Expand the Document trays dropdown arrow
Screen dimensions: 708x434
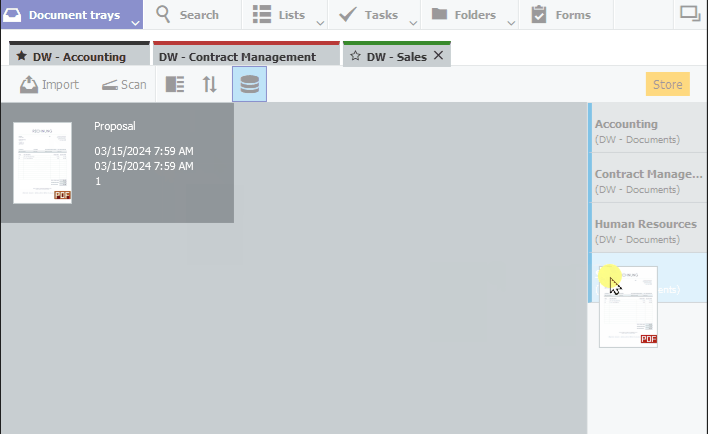point(135,22)
